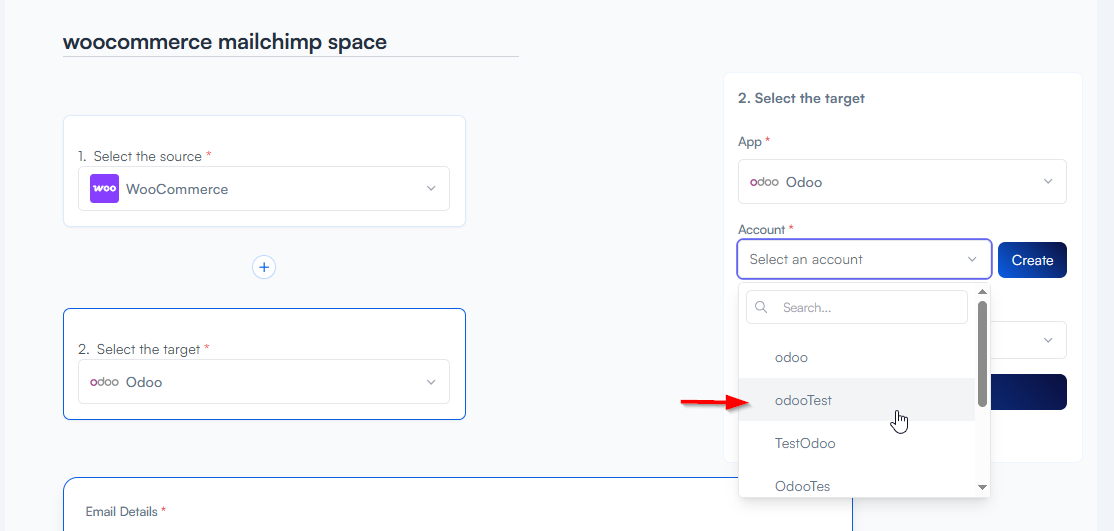
Task: Select the 'OdooTes' account entry
Action: pyautogui.click(x=802, y=486)
